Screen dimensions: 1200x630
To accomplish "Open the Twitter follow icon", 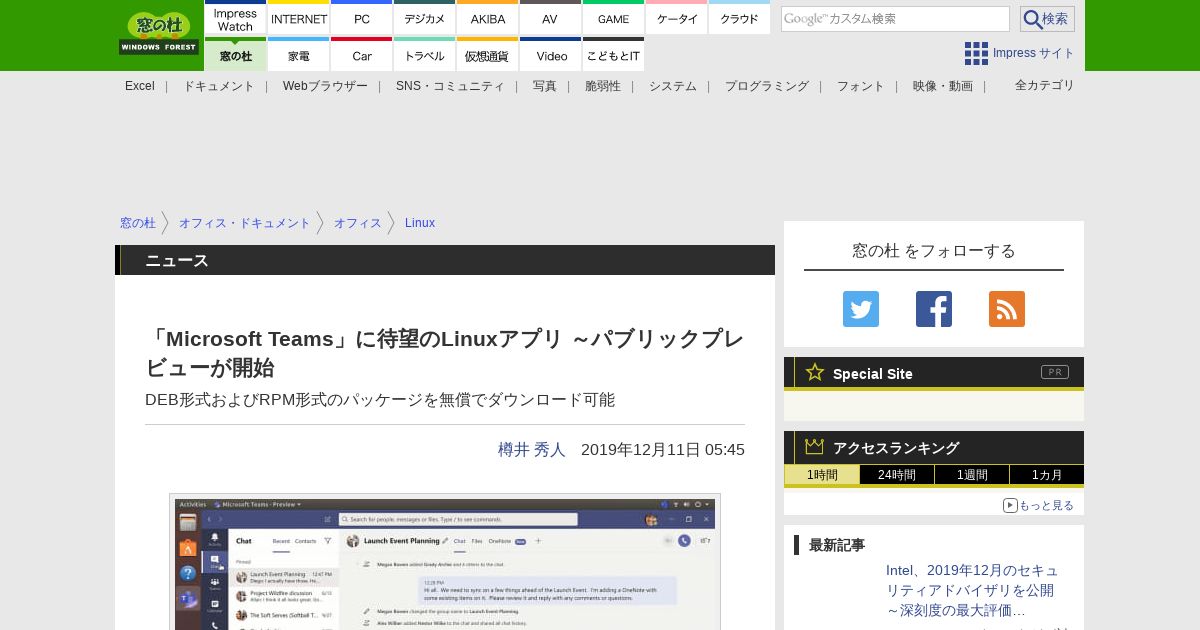I will point(861,309).
